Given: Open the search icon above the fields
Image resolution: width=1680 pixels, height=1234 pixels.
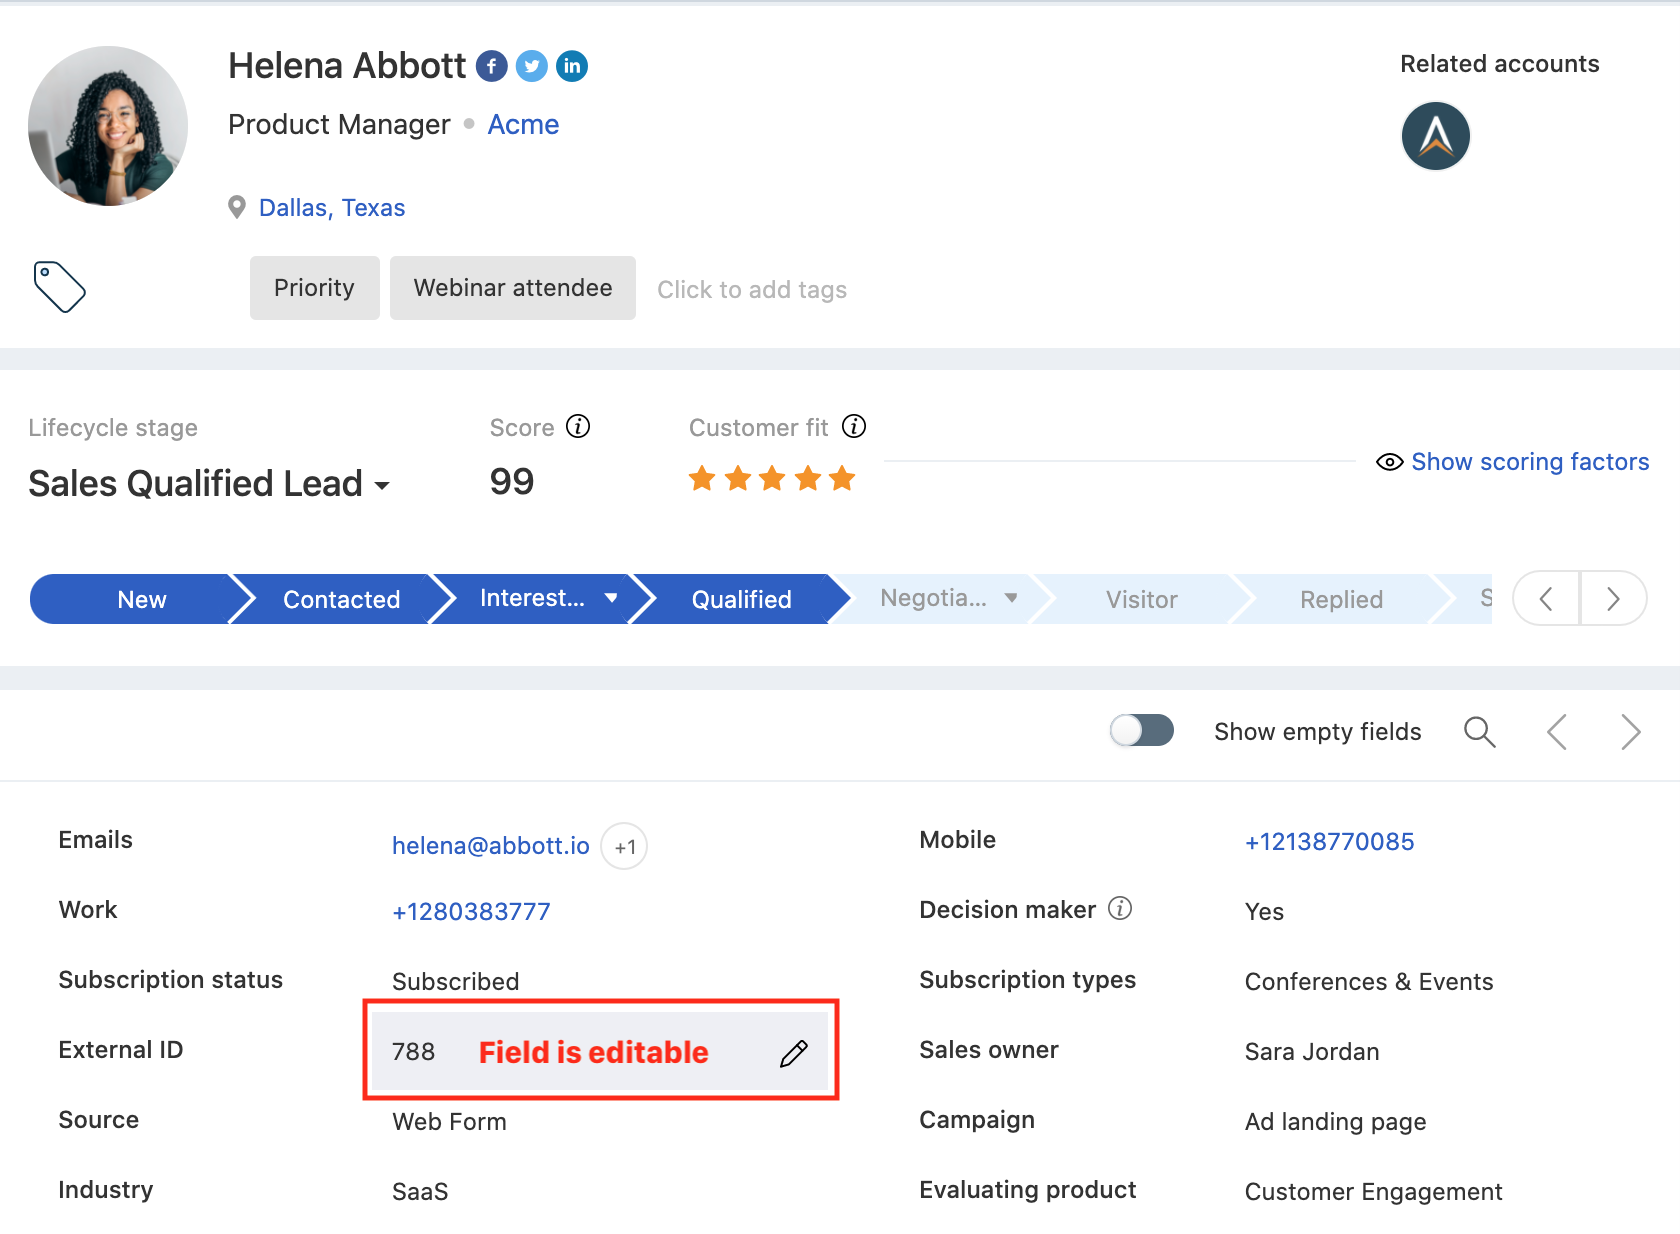Looking at the screenshot, I should coord(1480,731).
